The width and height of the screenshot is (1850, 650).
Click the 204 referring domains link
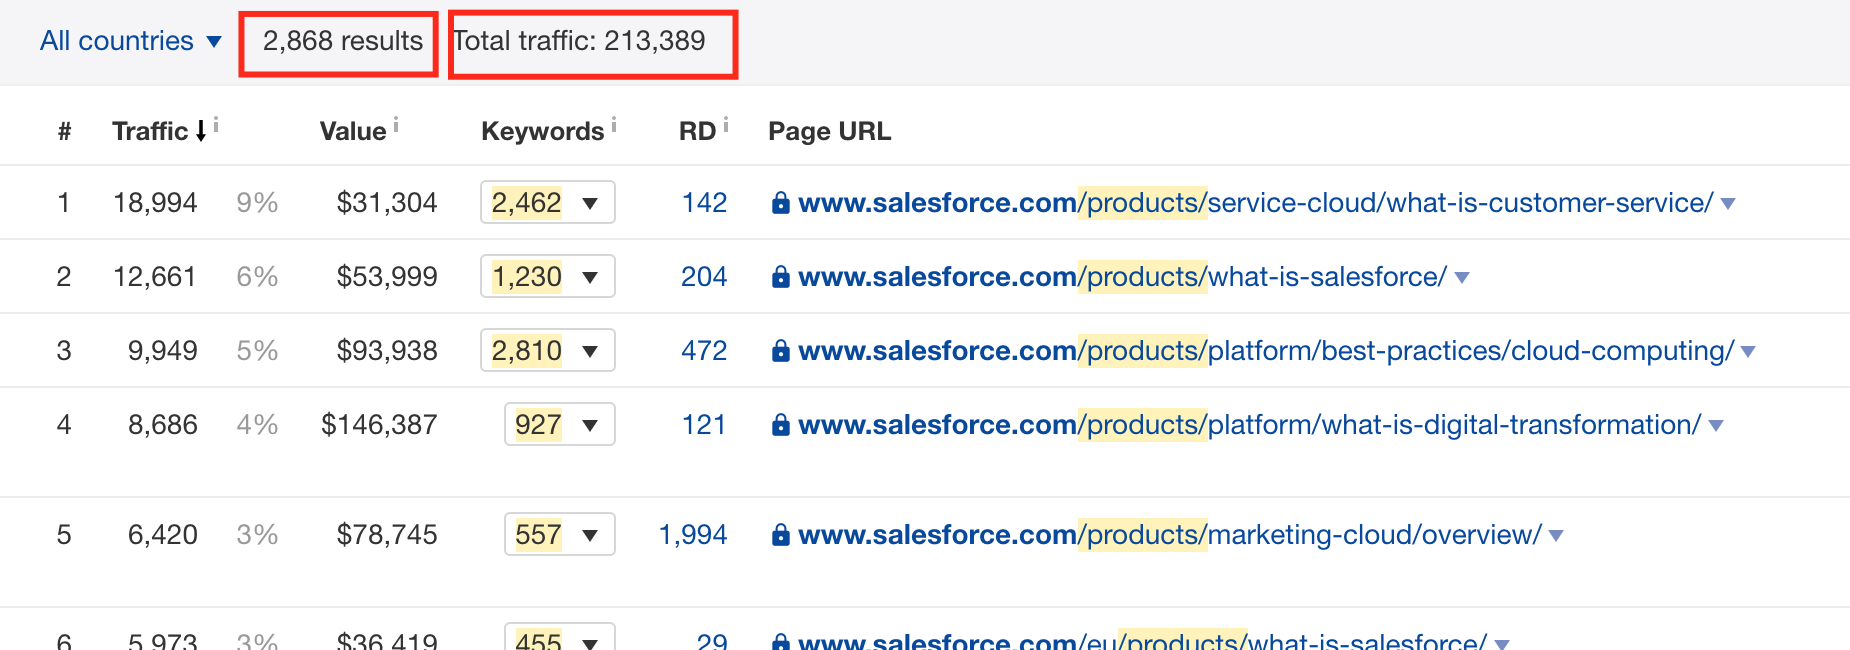(704, 277)
